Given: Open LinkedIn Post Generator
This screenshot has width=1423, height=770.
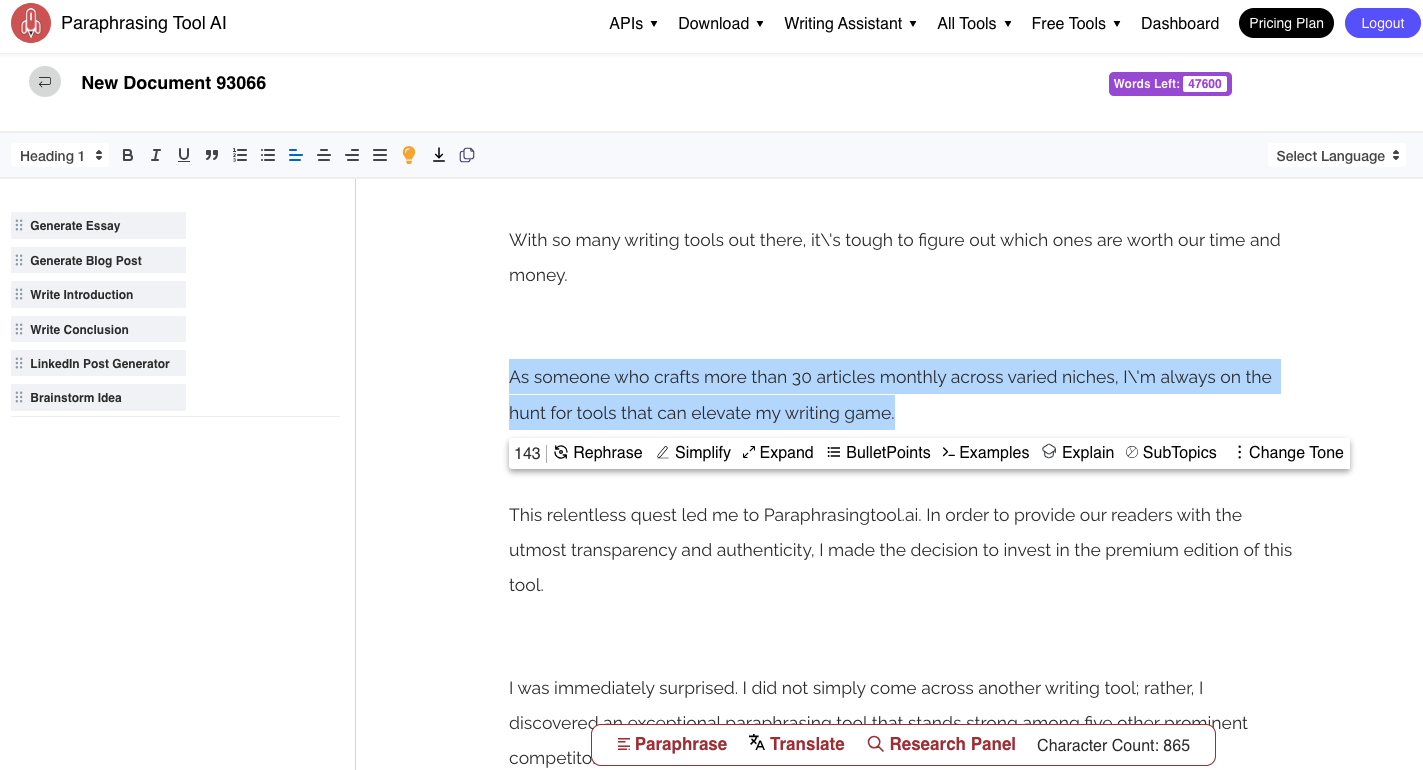Looking at the screenshot, I should click(98, 363).
